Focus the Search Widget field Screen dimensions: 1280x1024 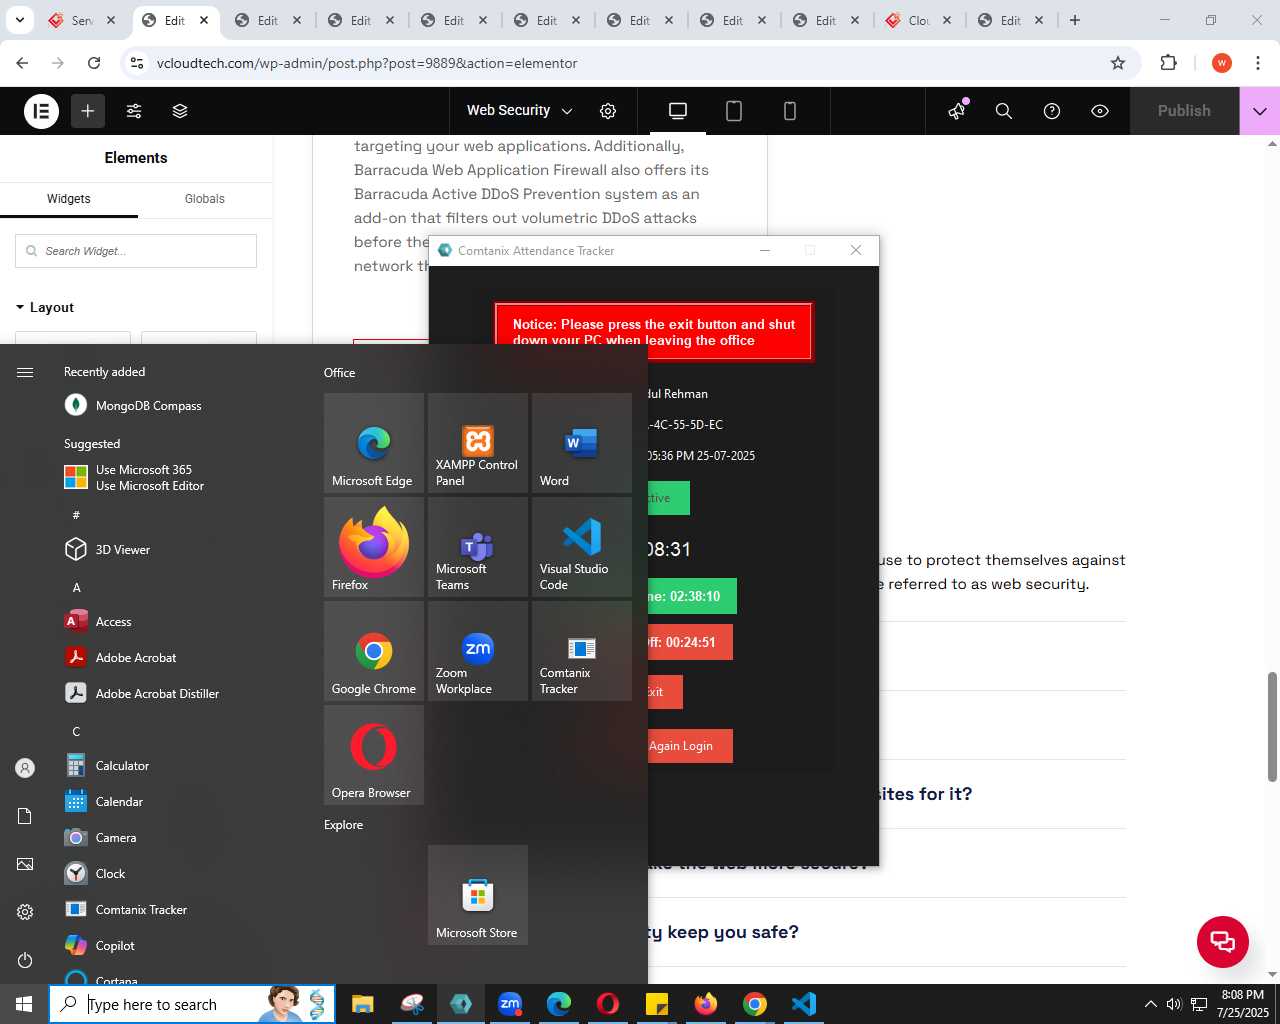(x=136, y=251)
